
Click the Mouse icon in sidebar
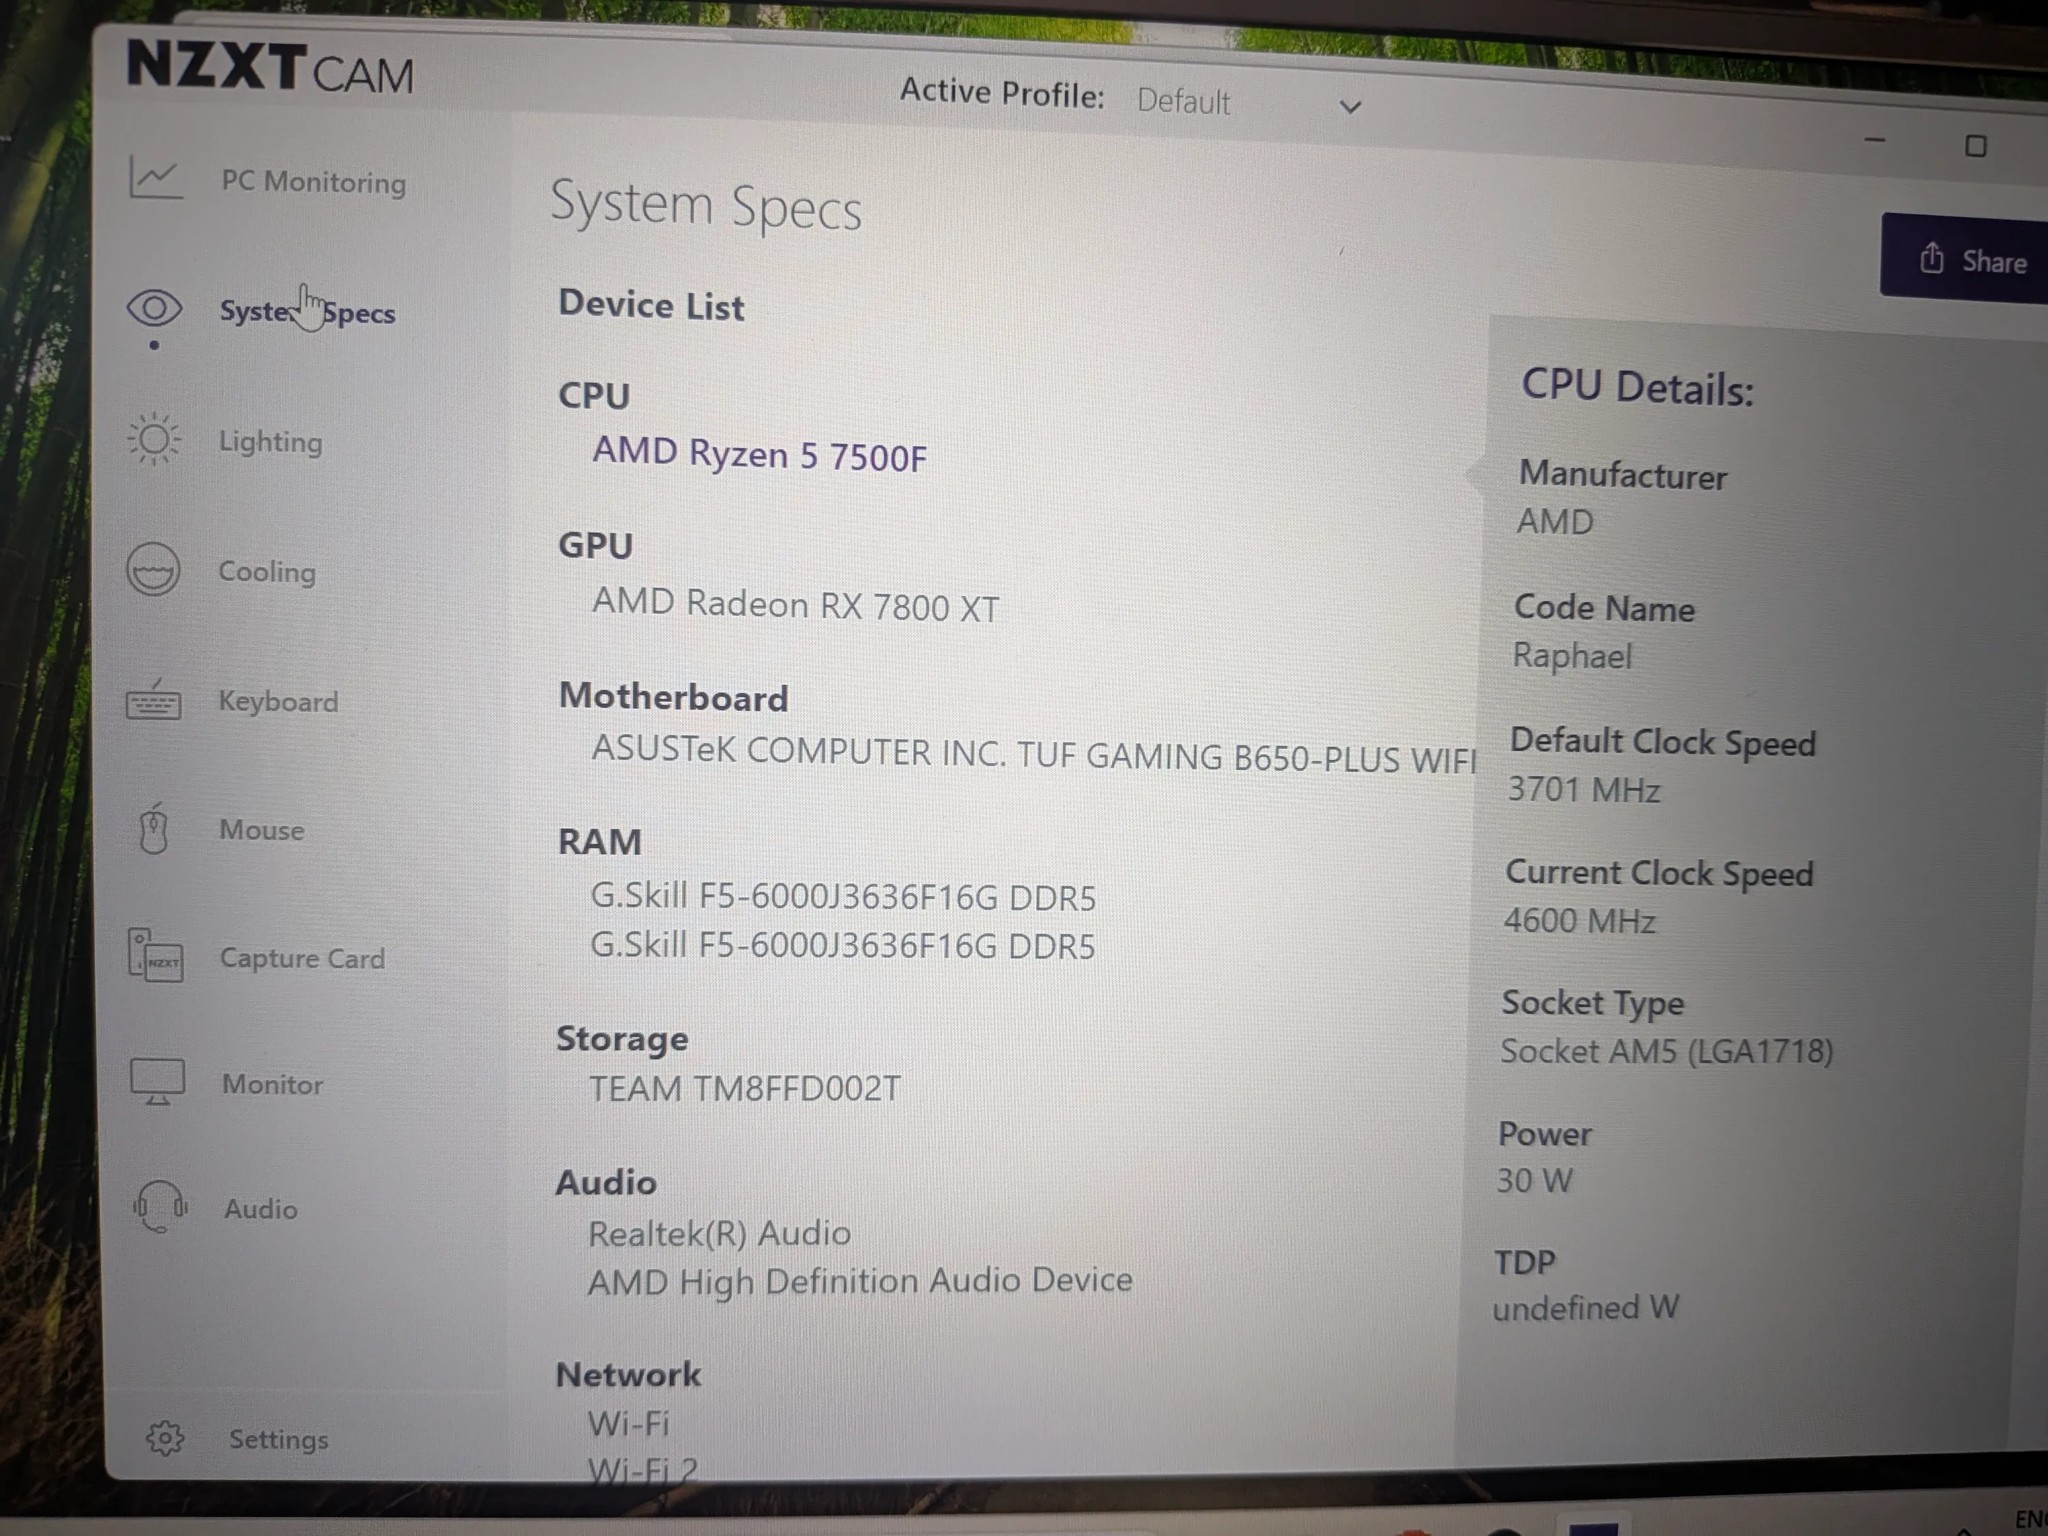(153, 829)
